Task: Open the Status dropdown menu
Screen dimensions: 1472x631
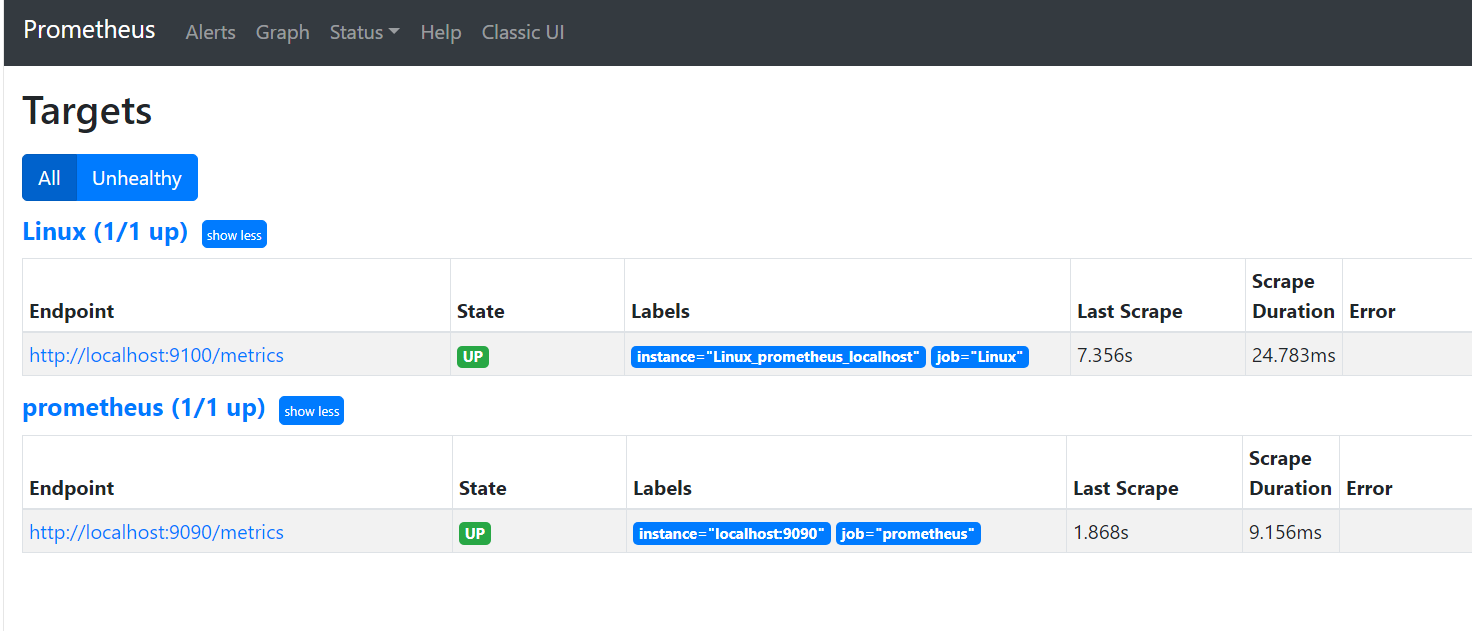Action: point(364,32)
